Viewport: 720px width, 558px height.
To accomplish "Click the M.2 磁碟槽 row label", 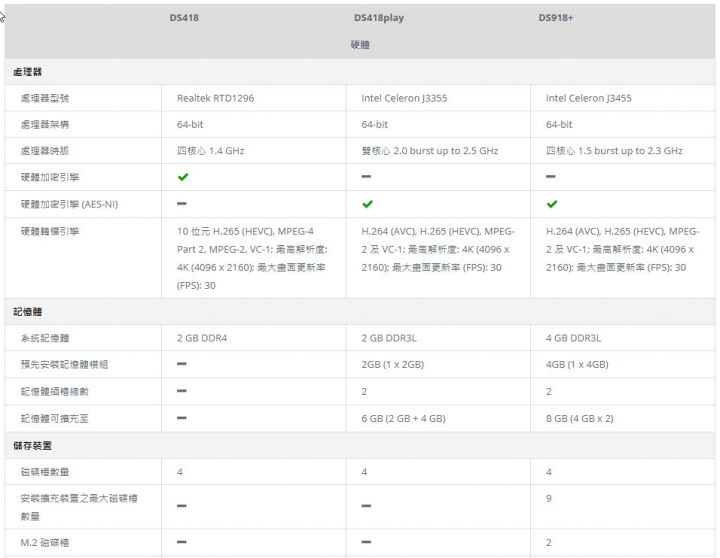I will click(45, 542).
